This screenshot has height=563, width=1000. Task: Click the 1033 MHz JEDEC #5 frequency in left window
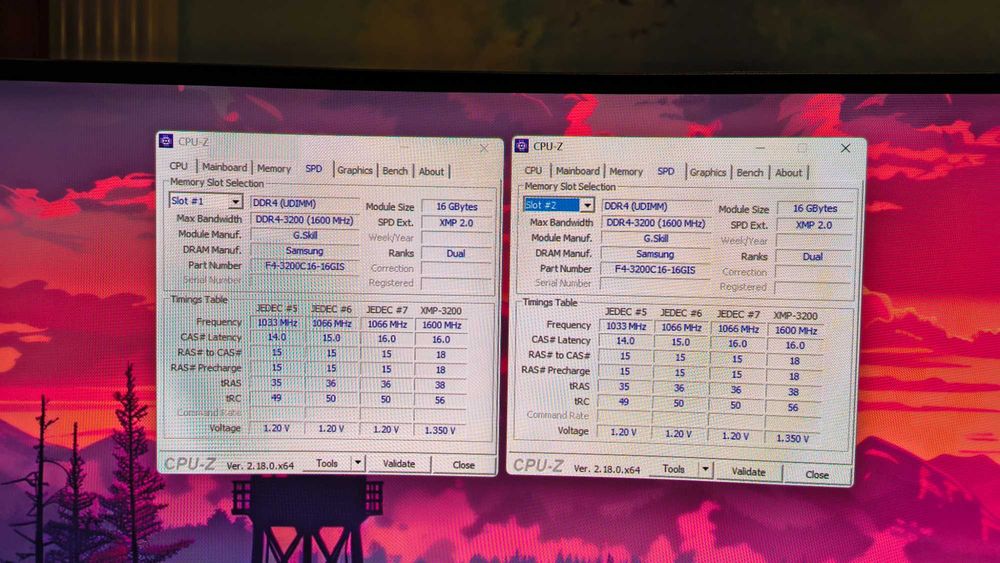277,323
